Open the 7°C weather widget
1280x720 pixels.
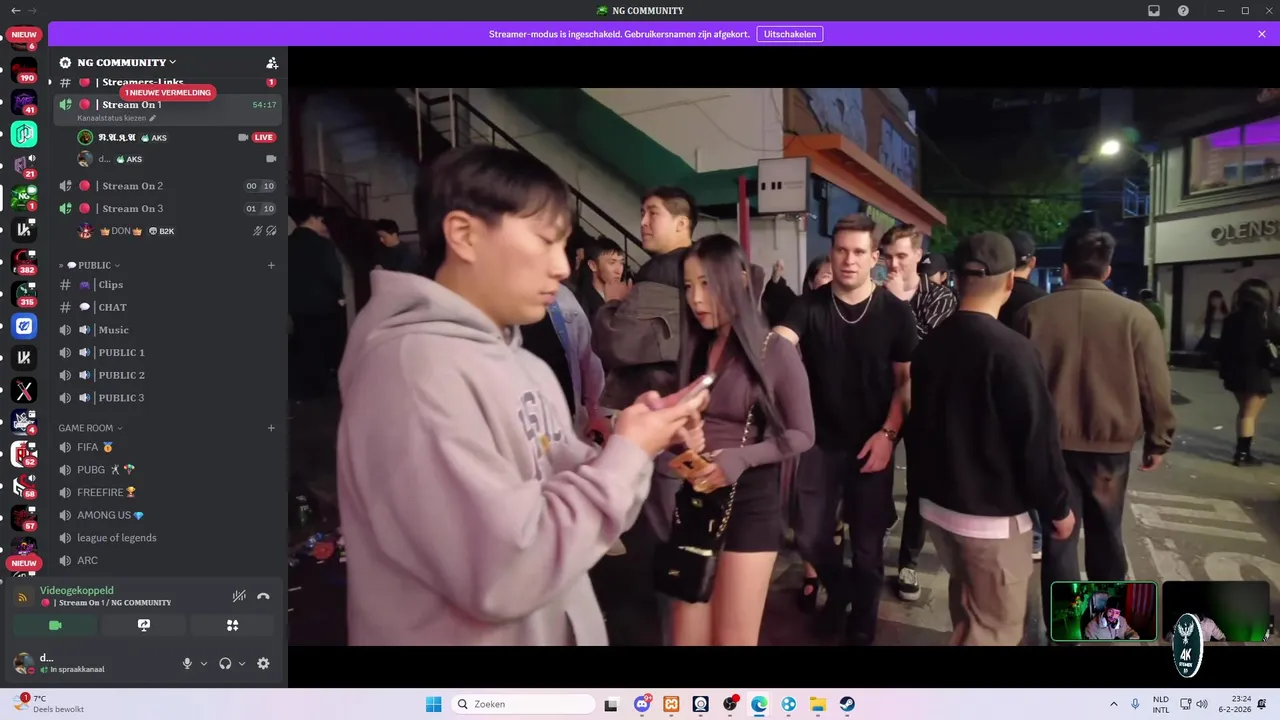pyautogui.click(x=48, y=704)
